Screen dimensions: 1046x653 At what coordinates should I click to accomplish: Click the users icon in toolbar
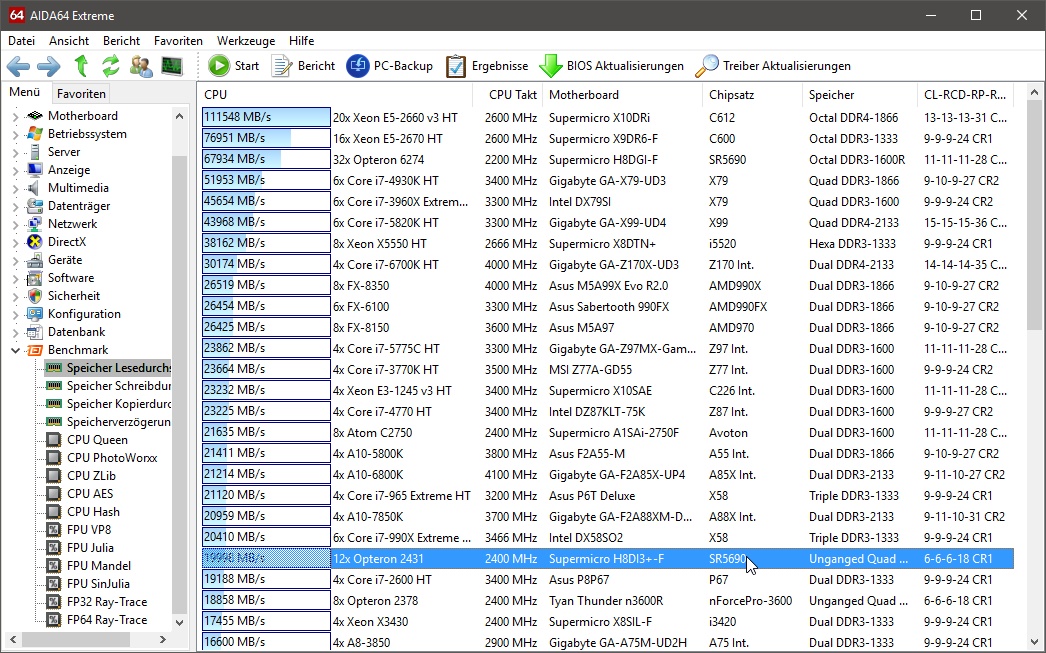pyautogui.click(x=141, y=66)
